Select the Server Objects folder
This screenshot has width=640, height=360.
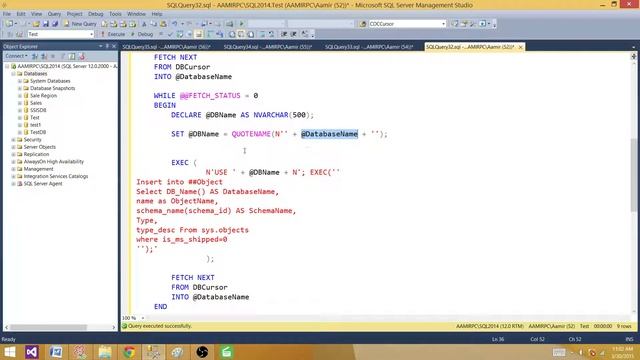(x=40, y=147)
